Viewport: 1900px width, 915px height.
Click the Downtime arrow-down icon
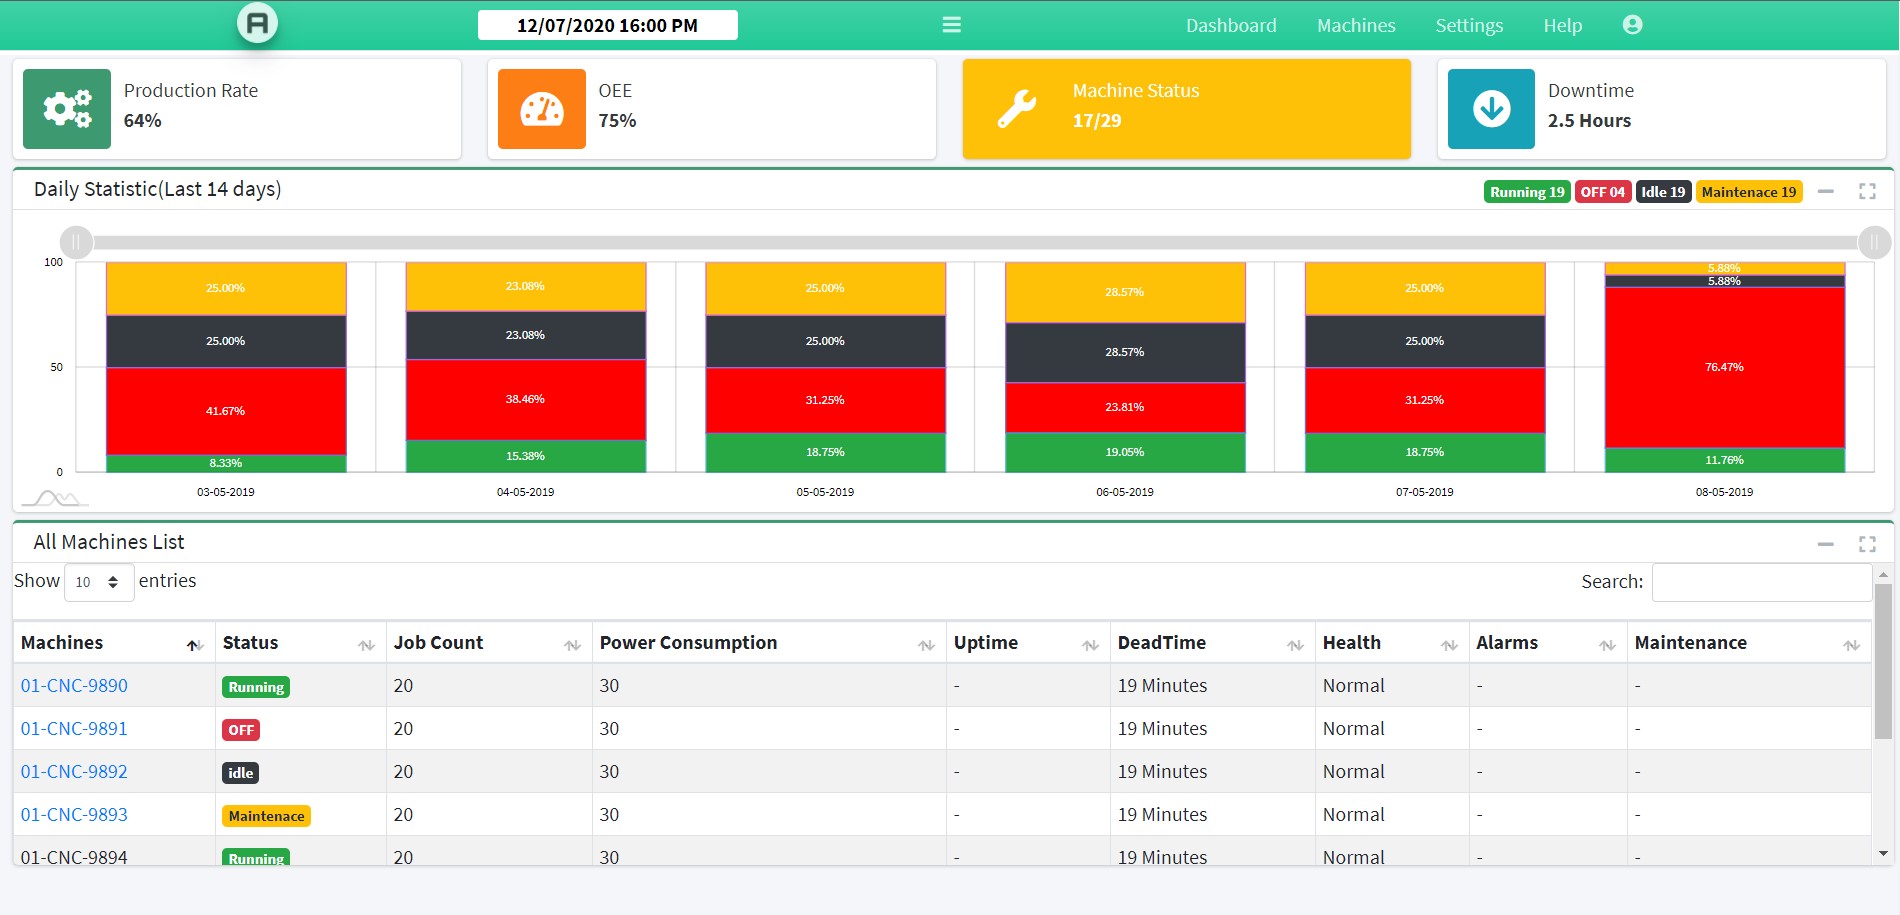coord(1491,109)
